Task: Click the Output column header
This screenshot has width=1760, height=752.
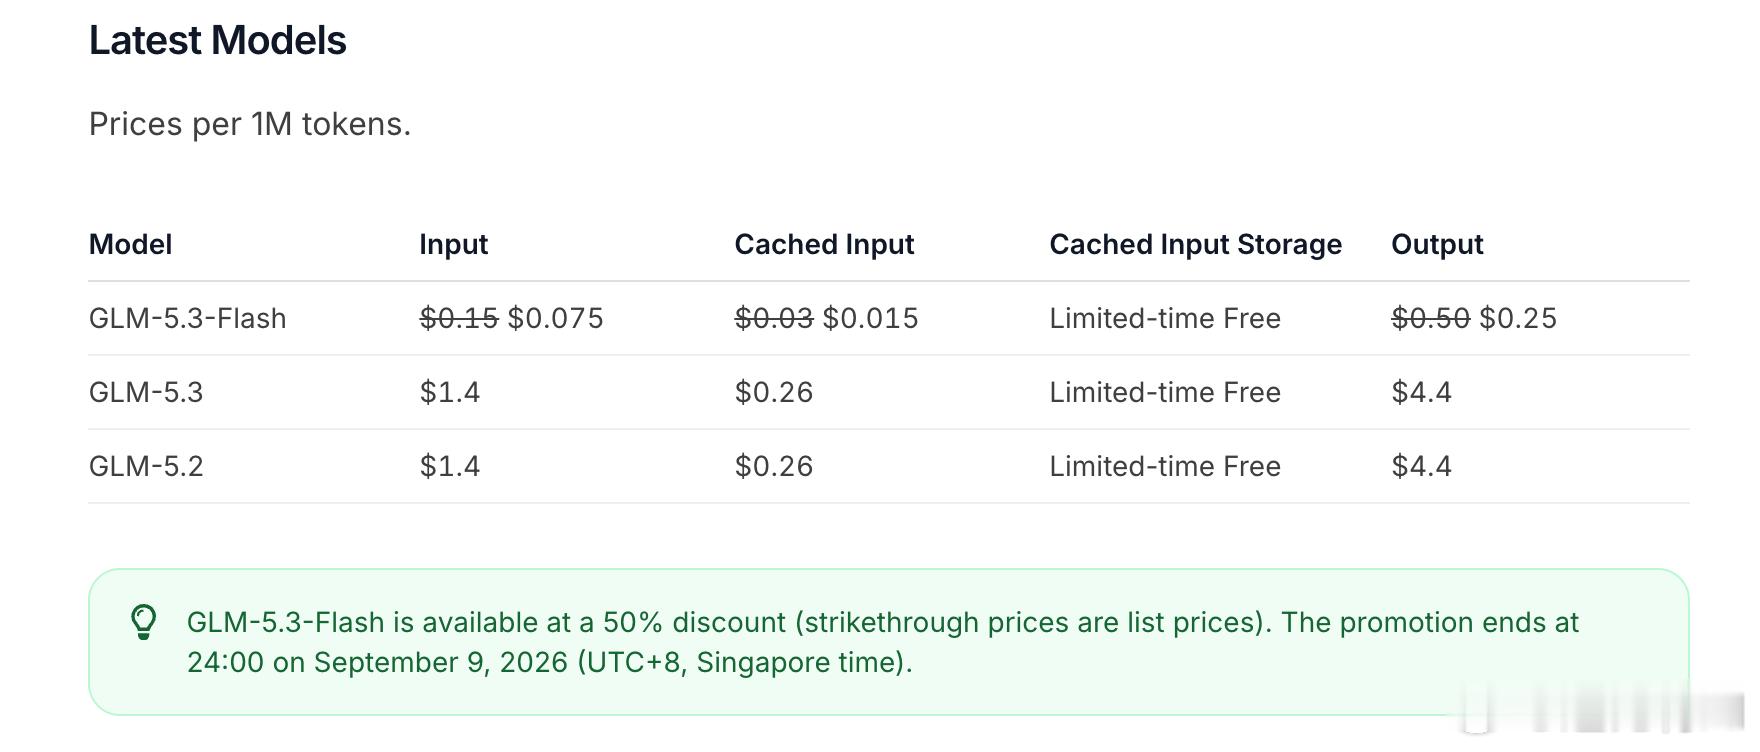Action: (x=1438, y=245)
